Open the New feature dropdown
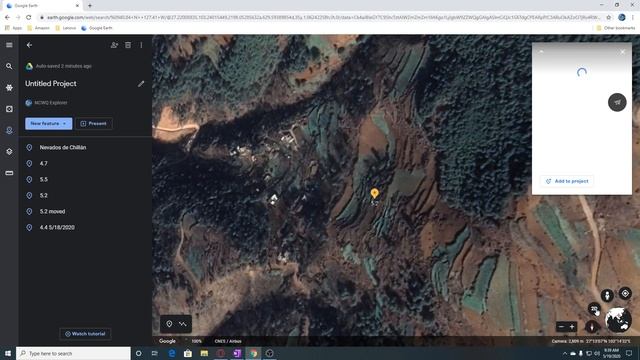The height and width of the screenshot is (360, 640). pyautogui.click(x=49, y=123)
